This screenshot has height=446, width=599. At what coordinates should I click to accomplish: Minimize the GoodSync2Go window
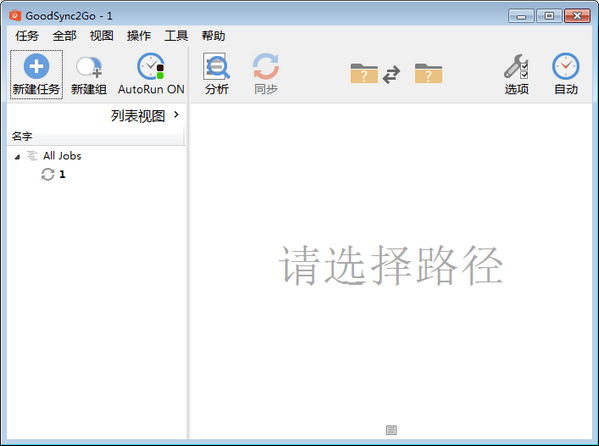pyautogui.click(x=521, y=16)
